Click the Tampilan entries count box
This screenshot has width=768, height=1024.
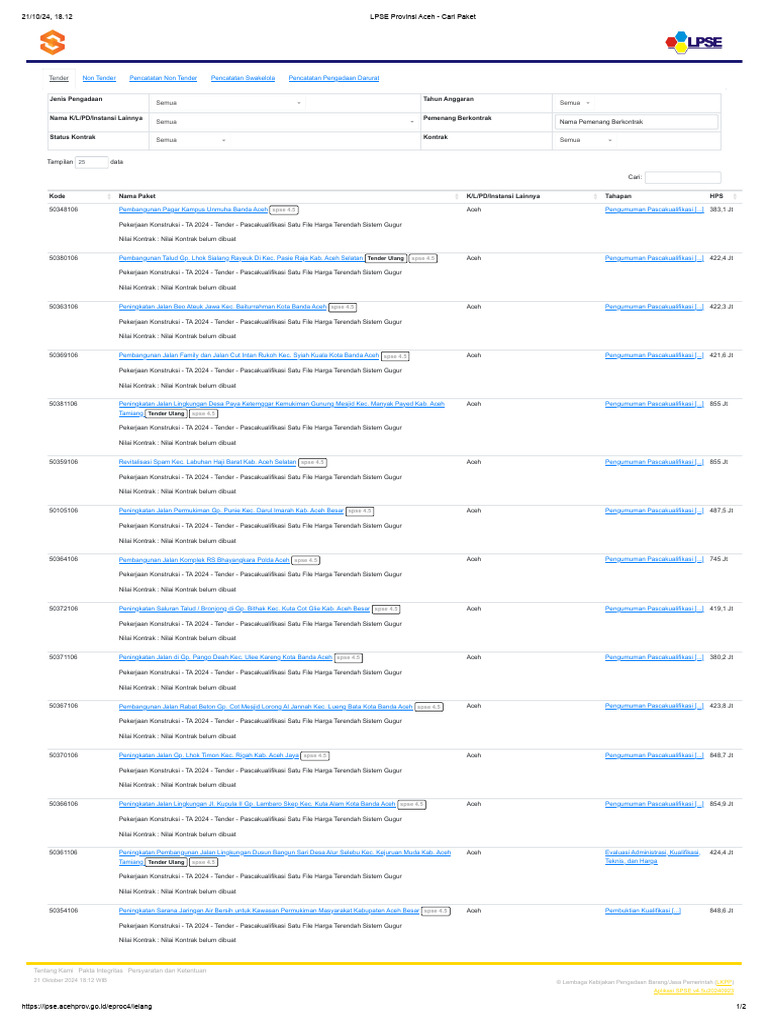coord(90,161)
